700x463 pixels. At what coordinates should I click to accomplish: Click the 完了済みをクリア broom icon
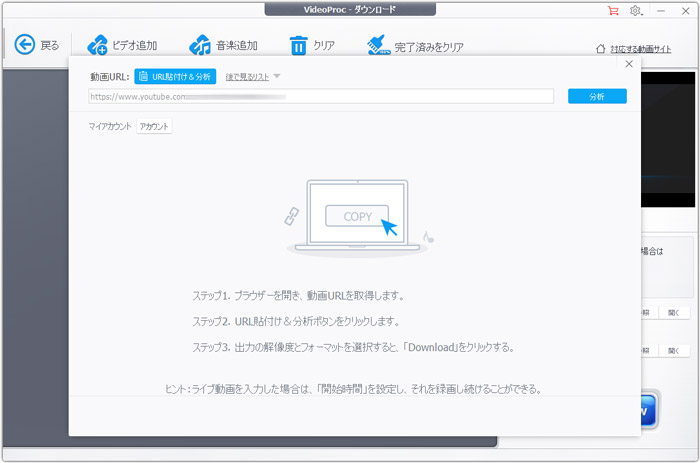click(x=378, y=45)
